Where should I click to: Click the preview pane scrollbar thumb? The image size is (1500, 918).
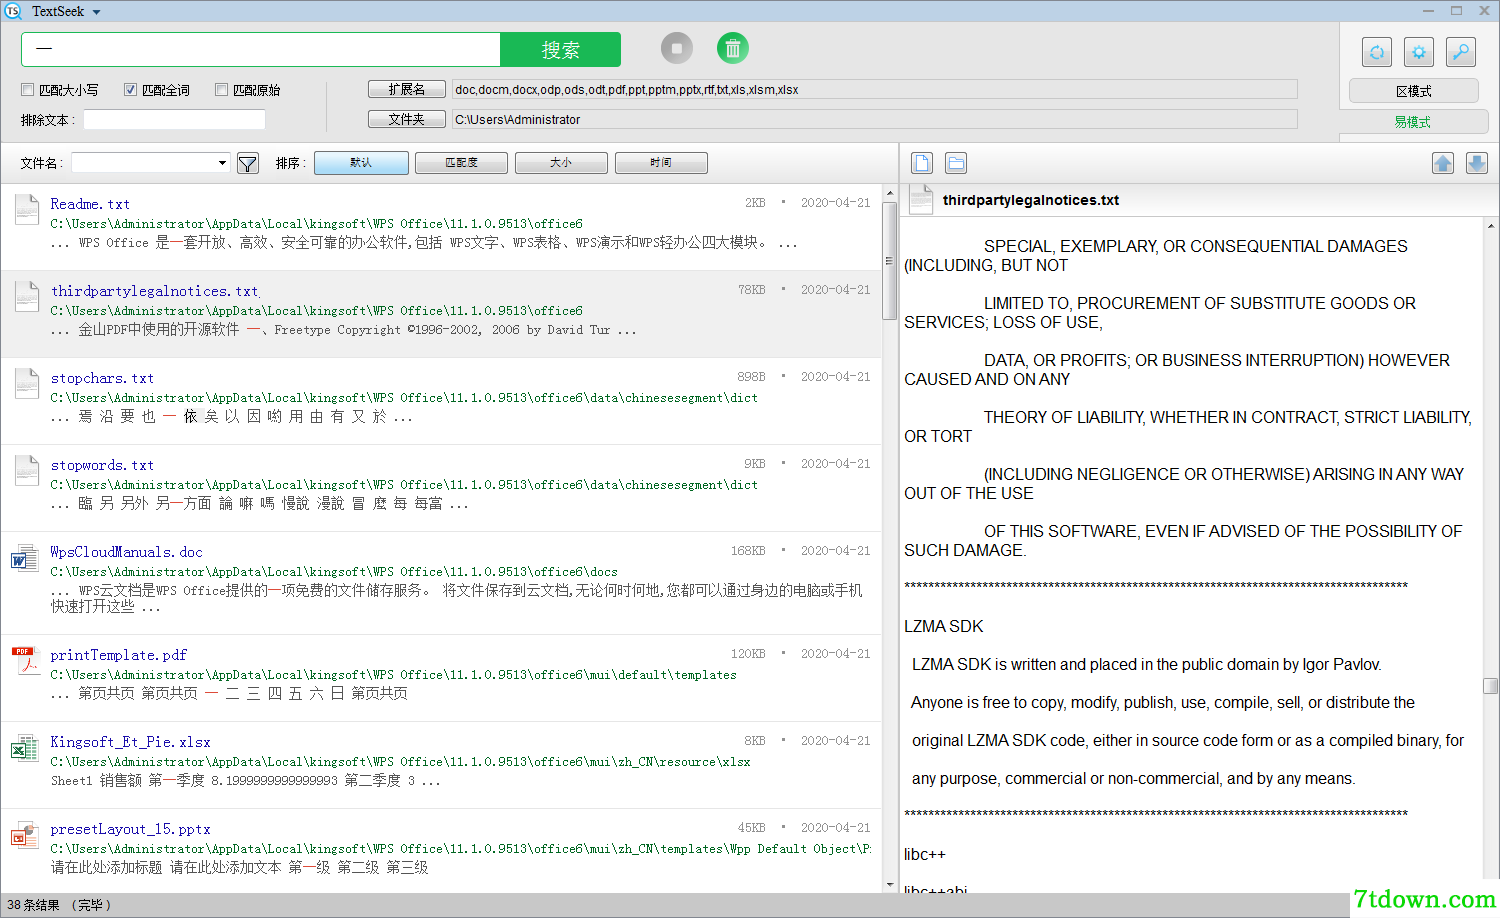pyautogui.click(x=1491, y=686)
